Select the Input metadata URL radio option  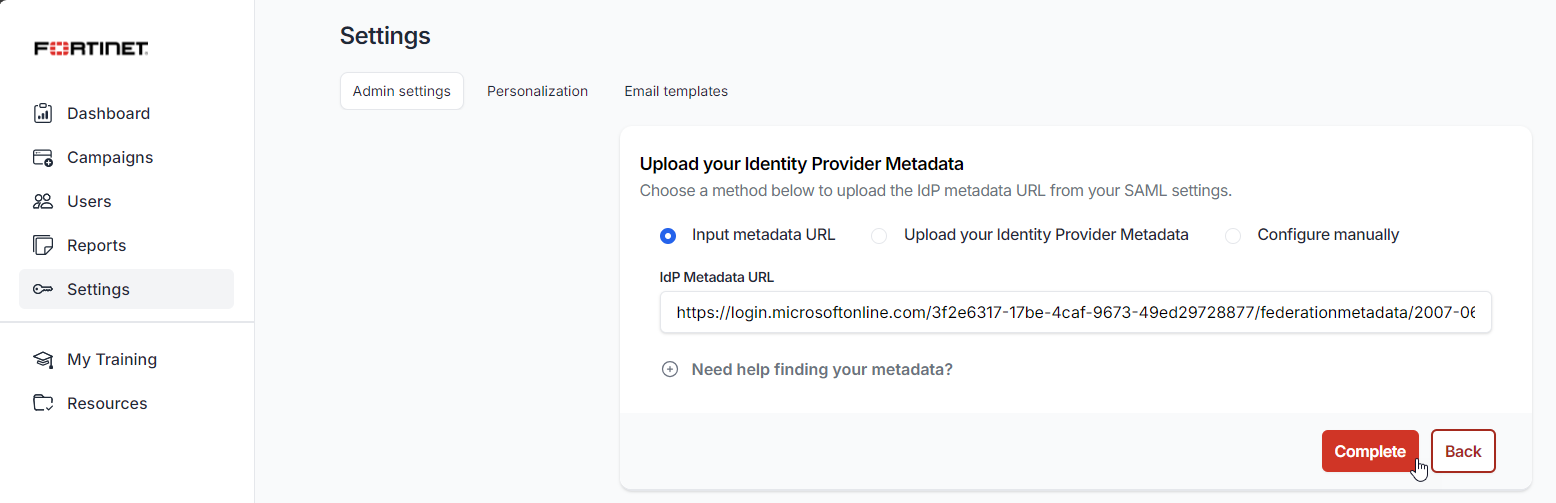pos(668,236)
